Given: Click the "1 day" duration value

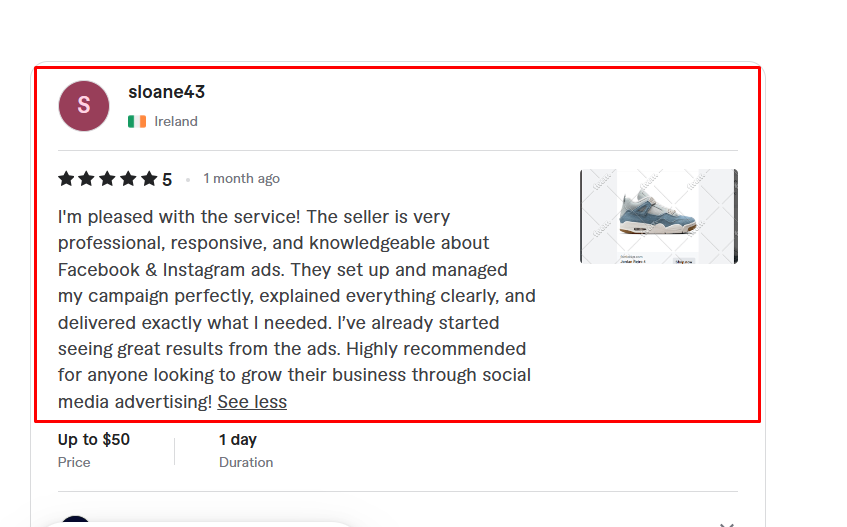Looking at the screenshot, I should pos(238,439).
